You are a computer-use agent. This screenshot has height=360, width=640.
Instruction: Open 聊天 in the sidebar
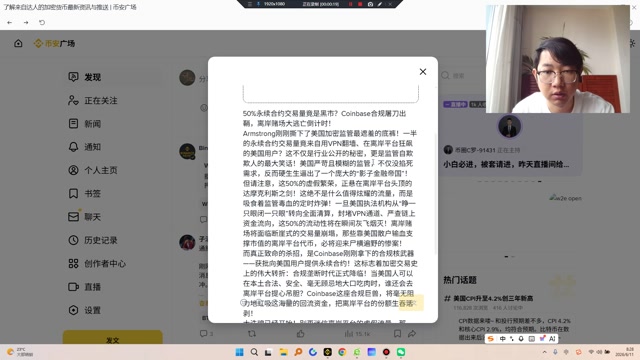[114, 217]
